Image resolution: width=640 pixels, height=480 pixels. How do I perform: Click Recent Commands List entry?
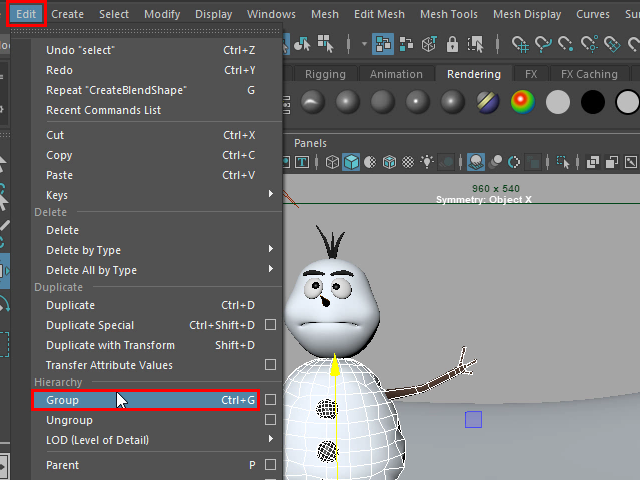tap(103, 110)
